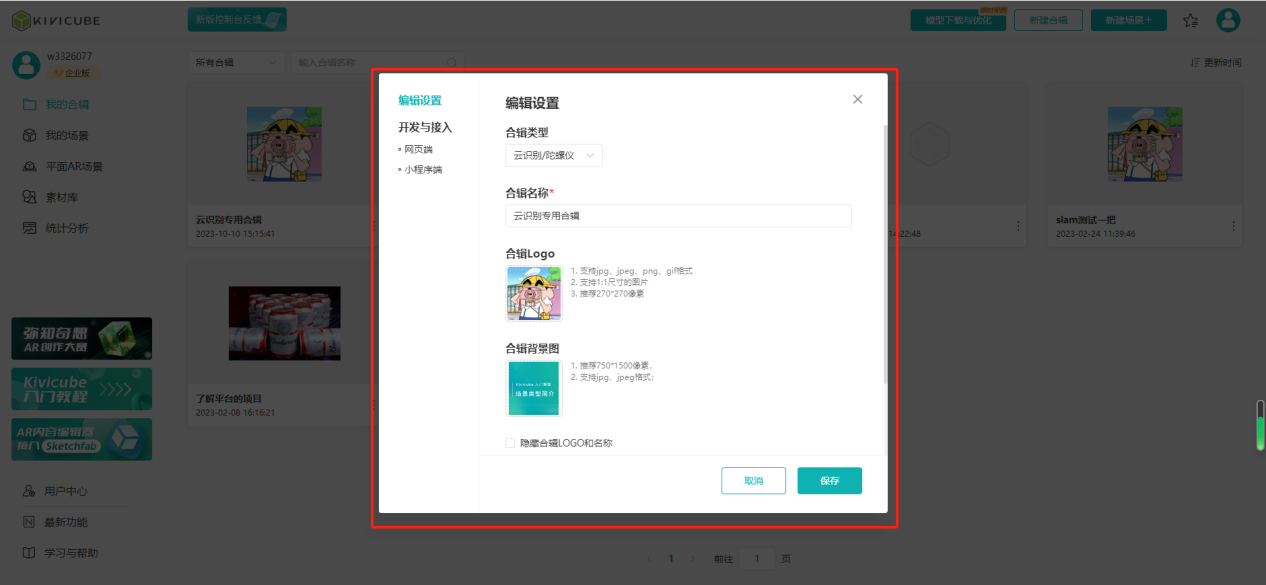Select the 小程序端 item in dialog sidebar
This screenshot has height=585, width=1266.
[x=422, y=170]
